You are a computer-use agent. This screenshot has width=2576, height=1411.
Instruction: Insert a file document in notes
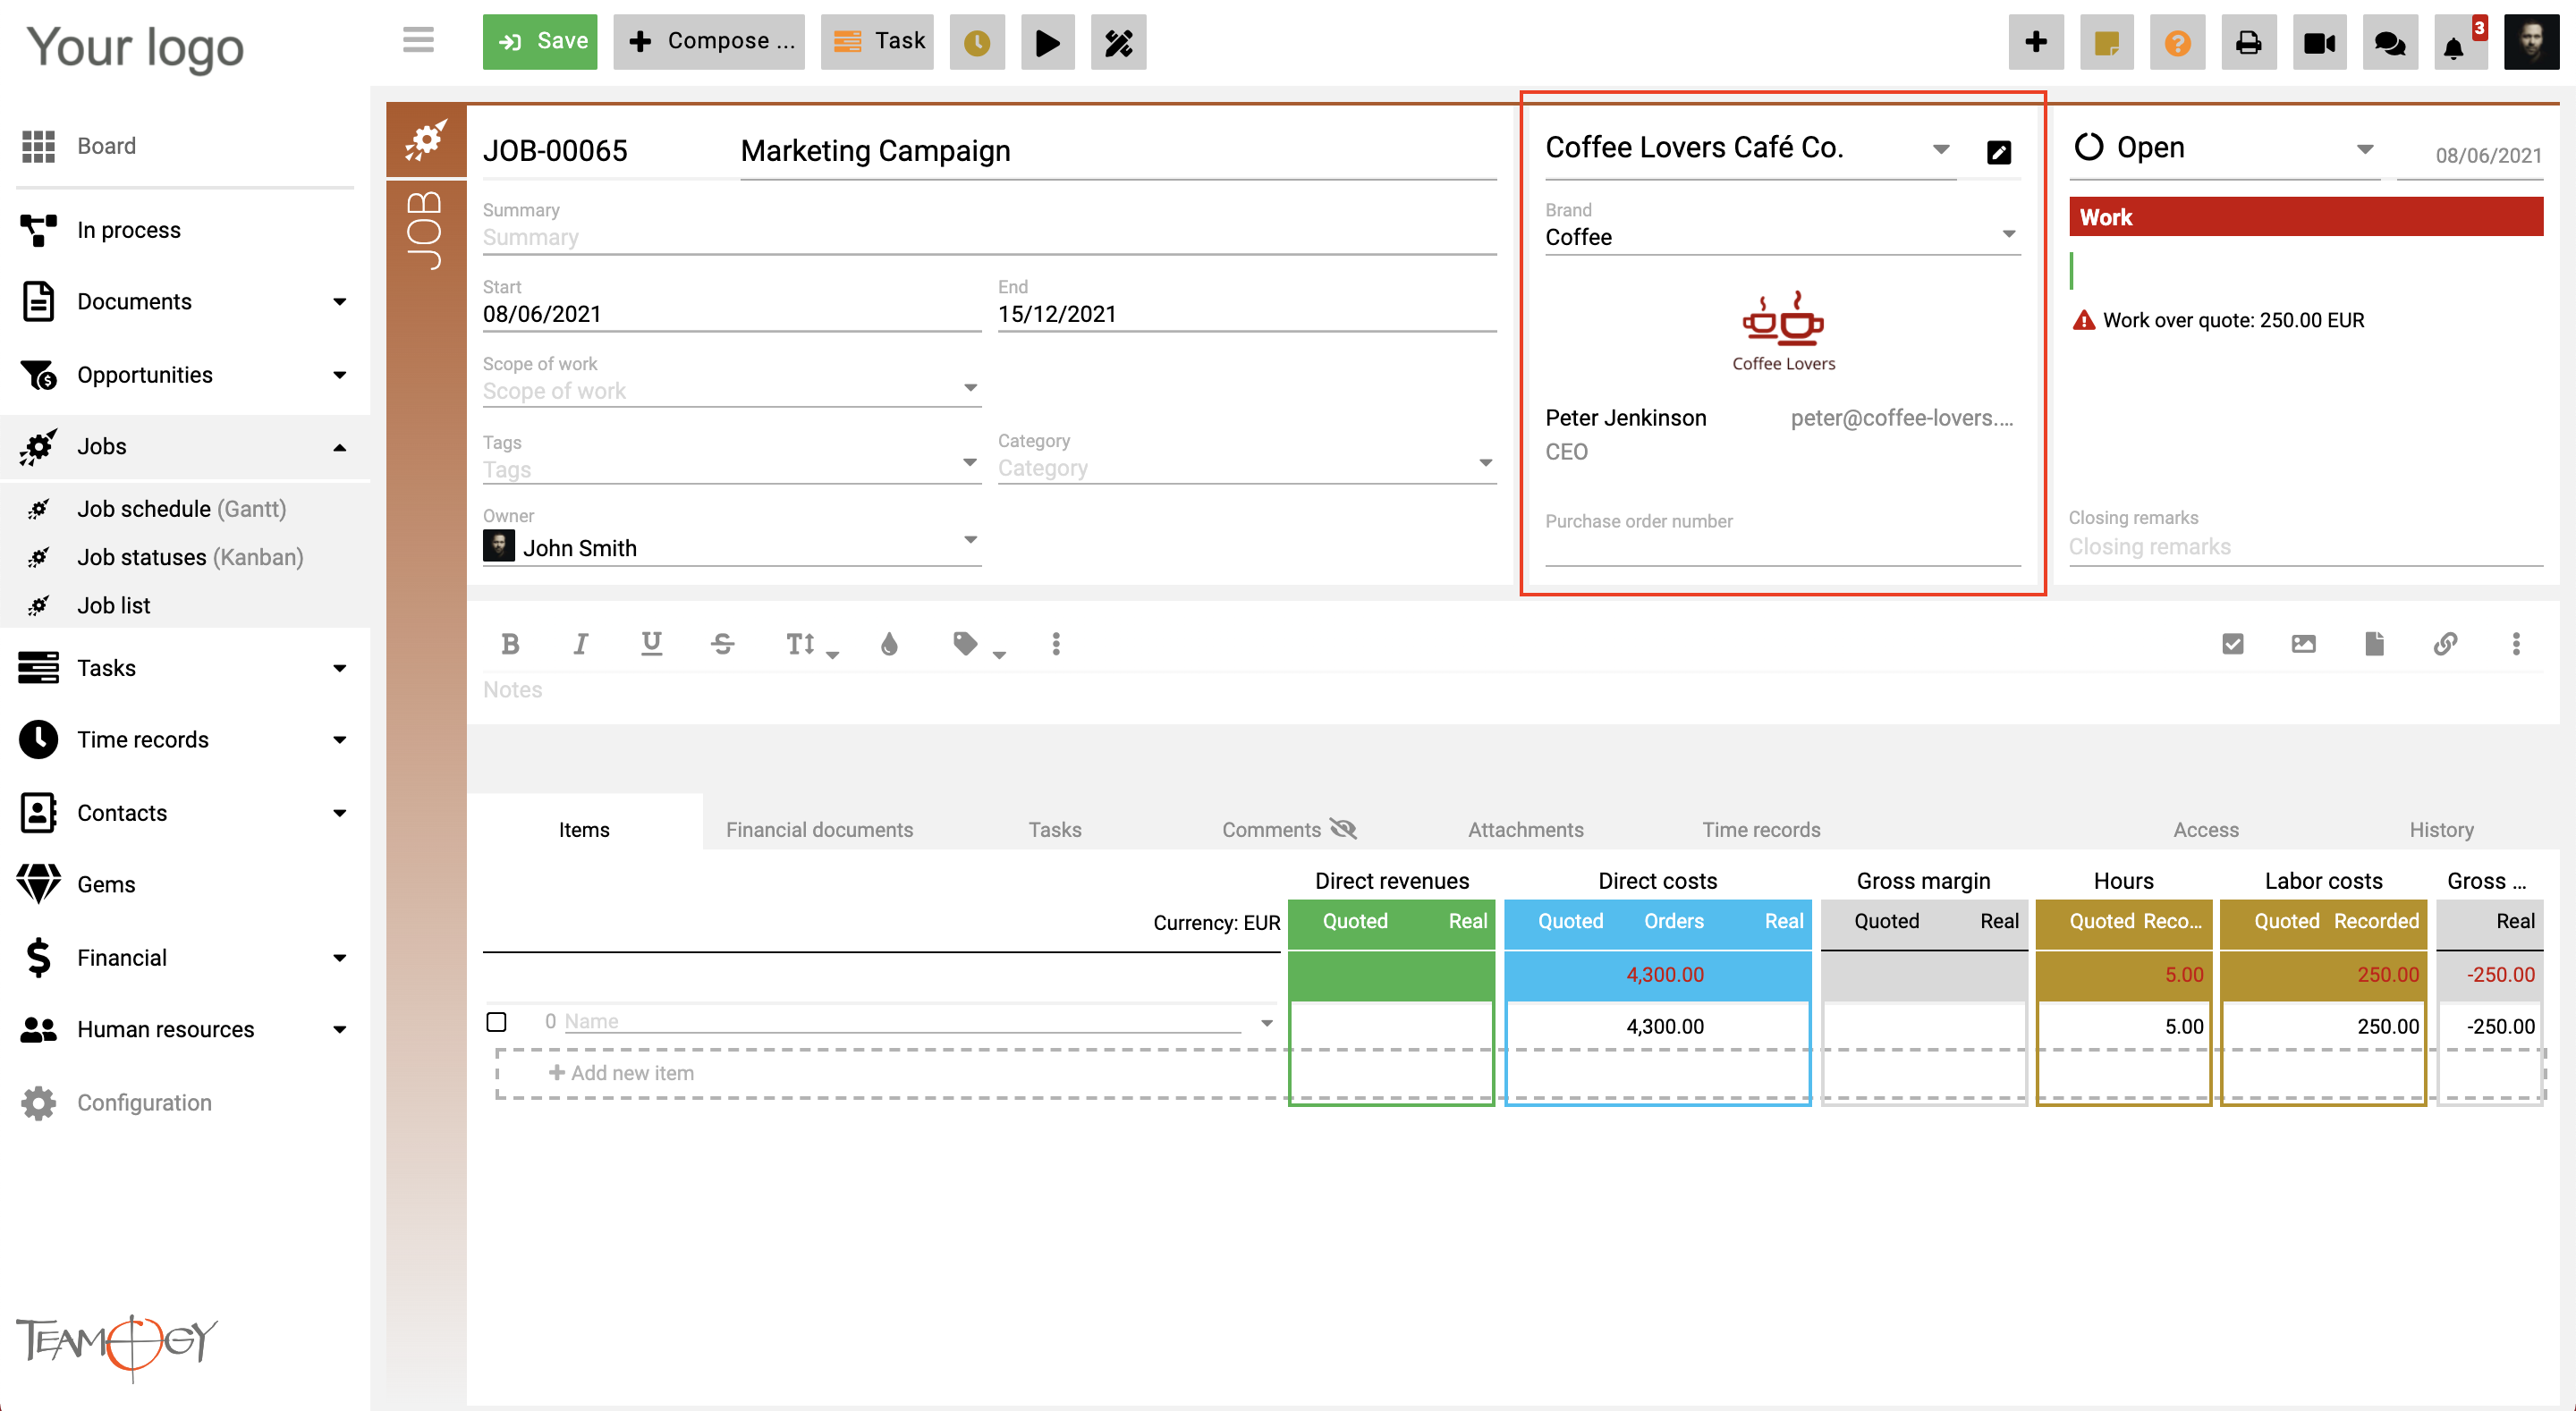click(x=2374, y=644)
